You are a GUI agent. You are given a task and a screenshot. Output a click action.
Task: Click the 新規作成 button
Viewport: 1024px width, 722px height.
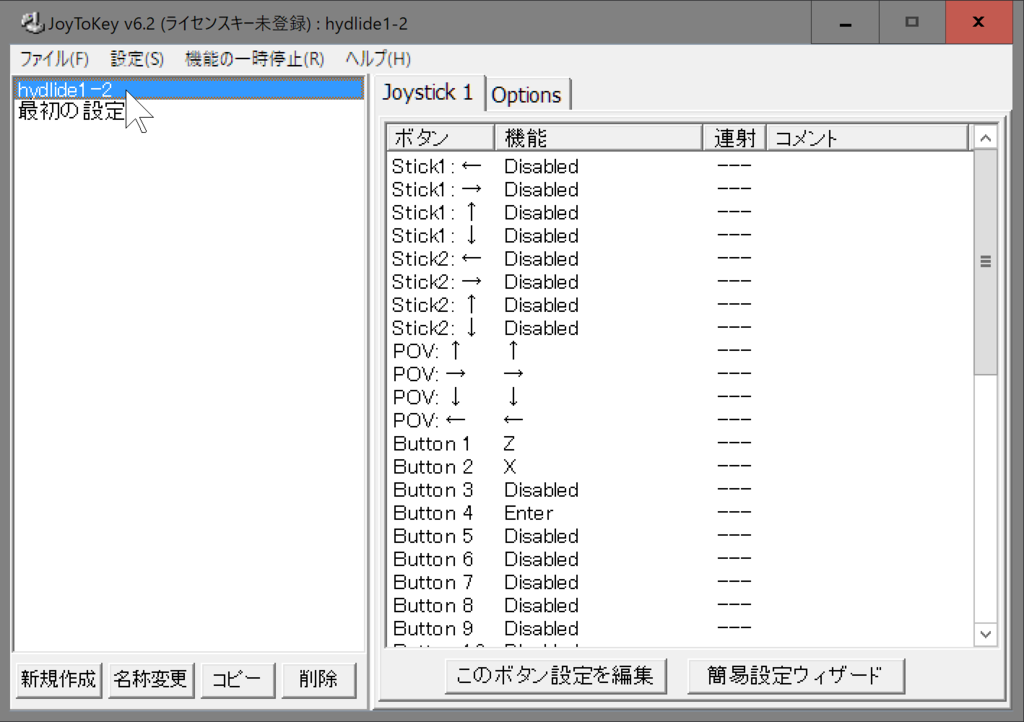click(59, 679)
